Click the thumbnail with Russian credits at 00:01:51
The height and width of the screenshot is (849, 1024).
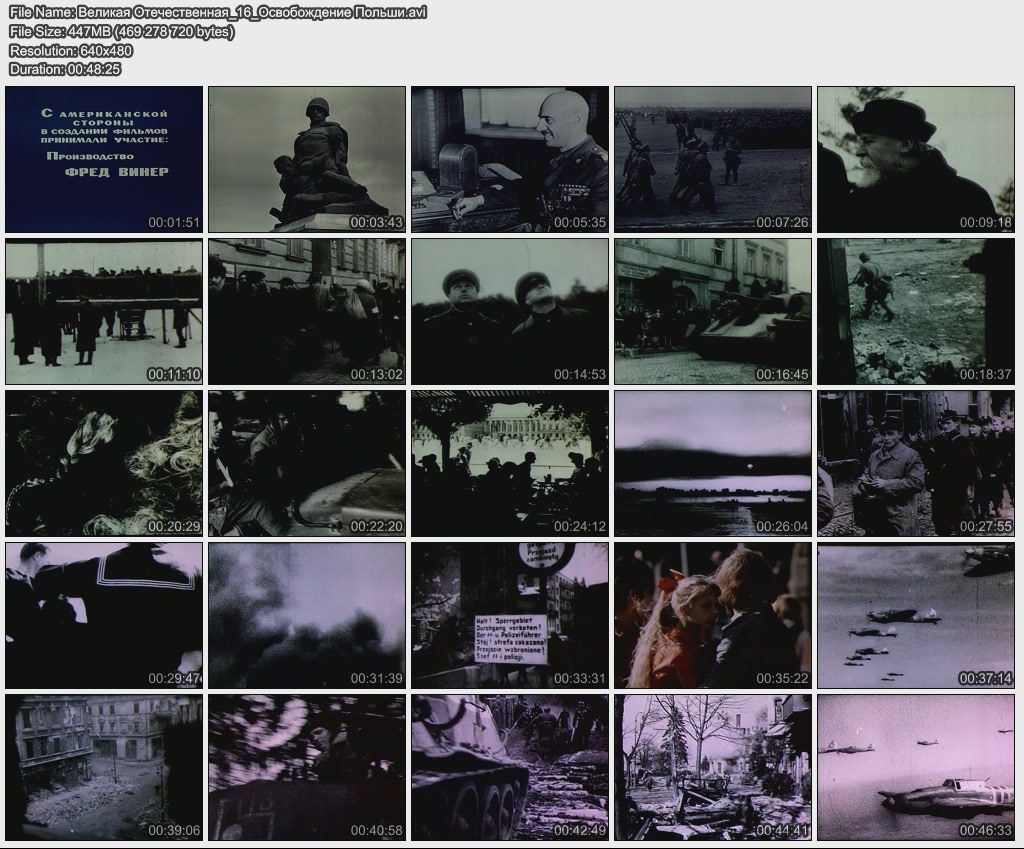click(104, 159)
